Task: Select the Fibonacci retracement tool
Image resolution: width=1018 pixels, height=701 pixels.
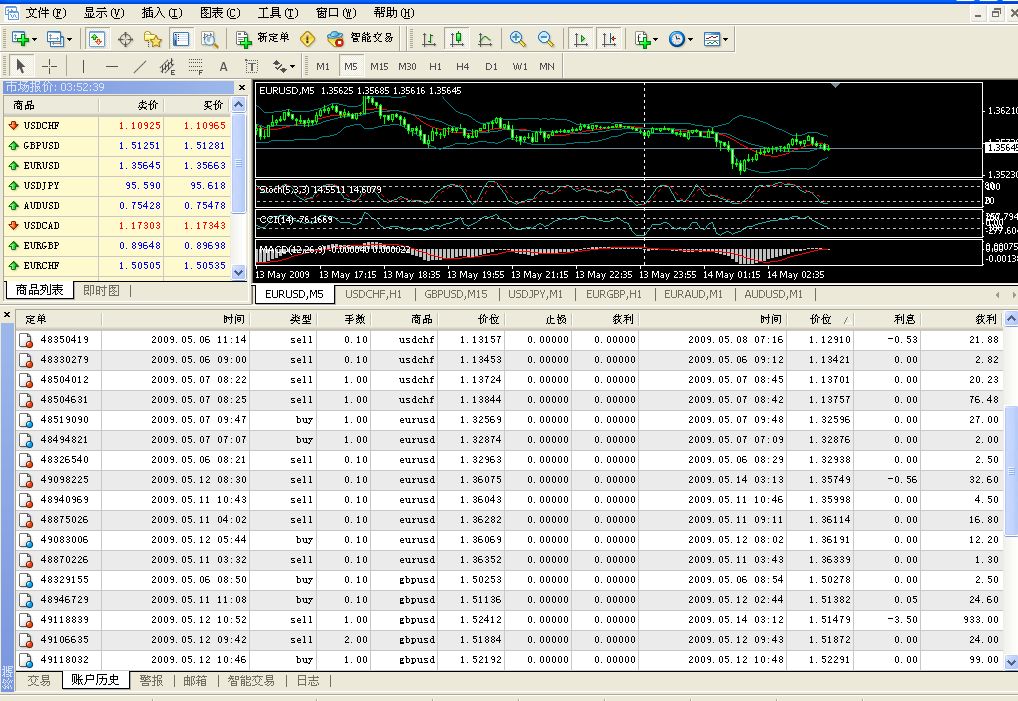Action: (195, 66)
